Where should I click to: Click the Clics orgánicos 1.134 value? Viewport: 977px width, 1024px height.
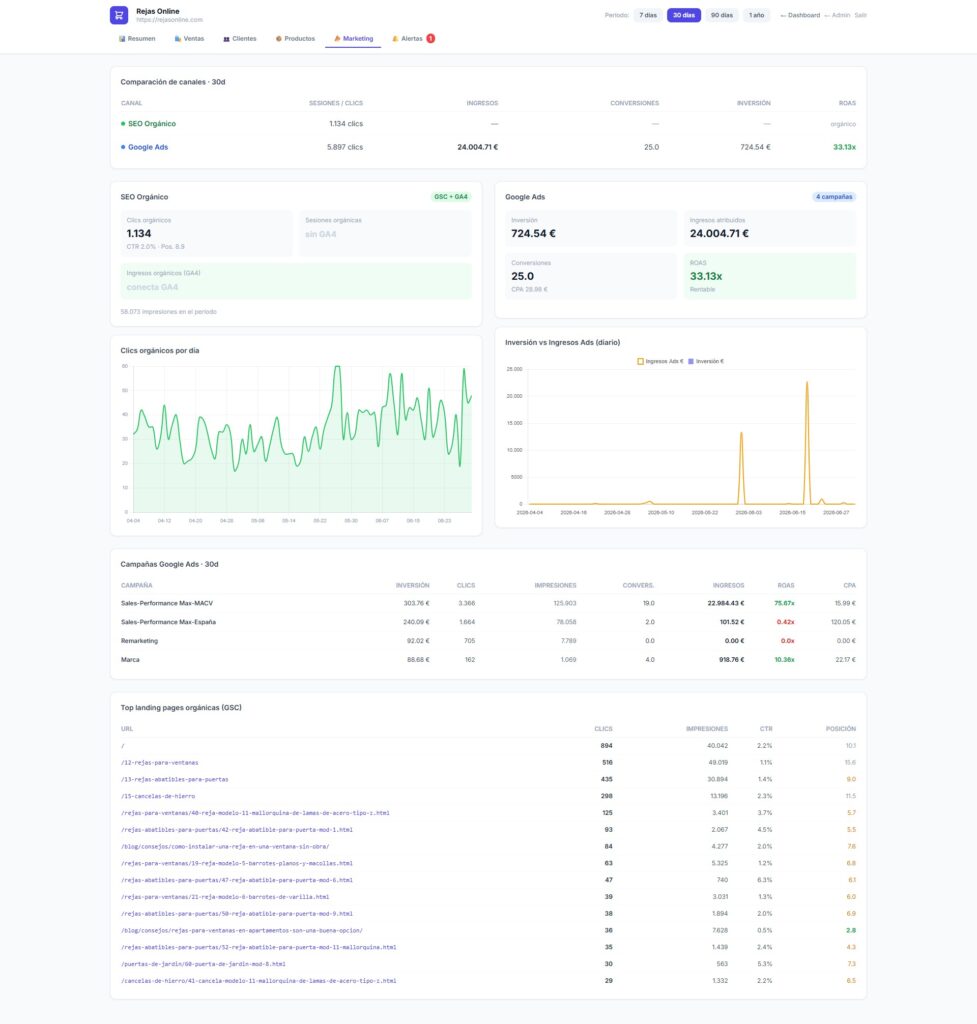click(x=139, y=233)
